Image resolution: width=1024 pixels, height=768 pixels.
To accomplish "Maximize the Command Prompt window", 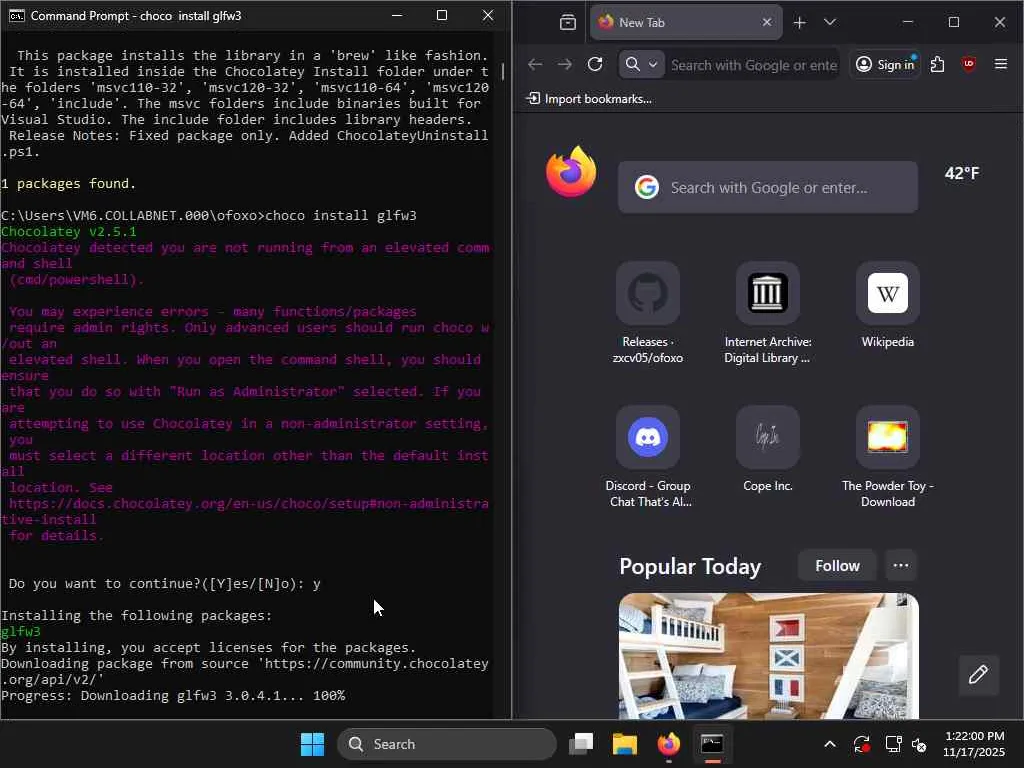I will pyautogui.click(x=442, y=16).
